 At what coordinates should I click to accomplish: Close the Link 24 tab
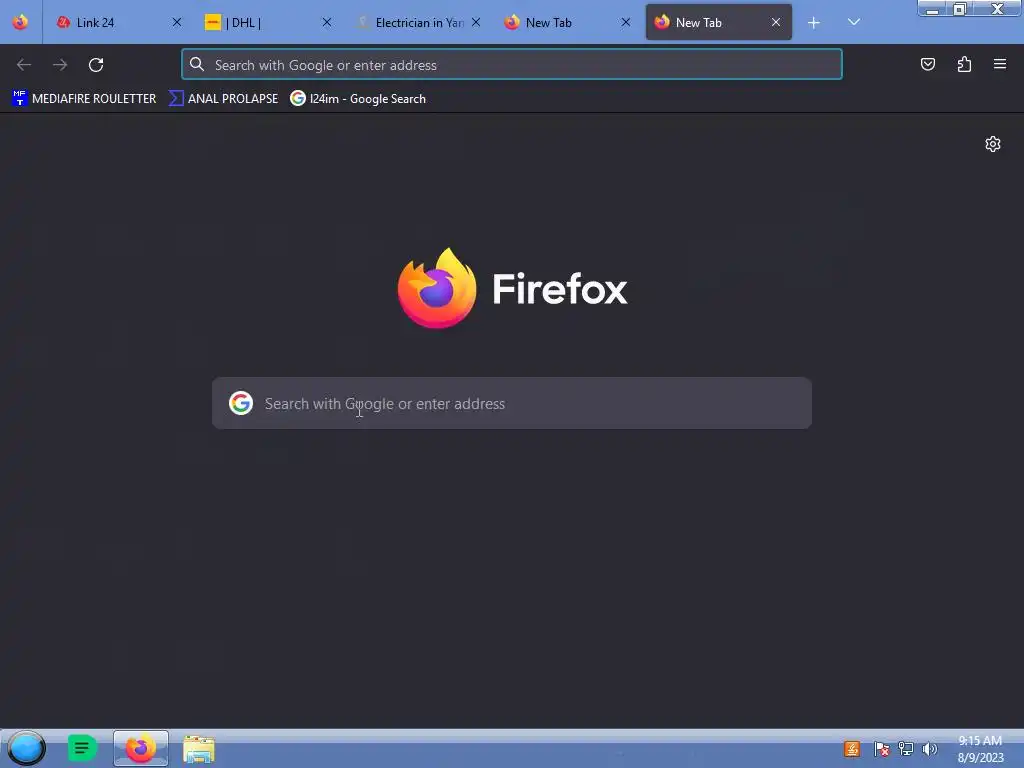pos(176,22)
